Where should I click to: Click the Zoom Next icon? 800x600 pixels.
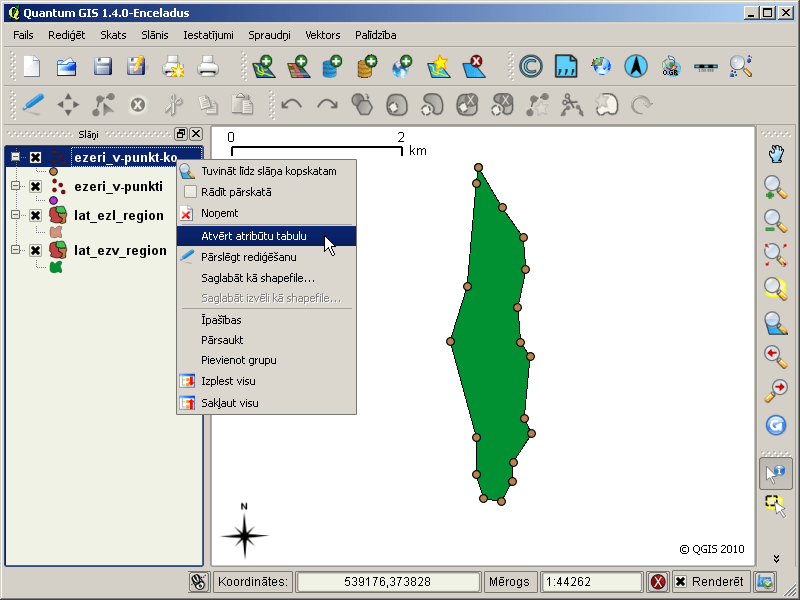(776, 391)
